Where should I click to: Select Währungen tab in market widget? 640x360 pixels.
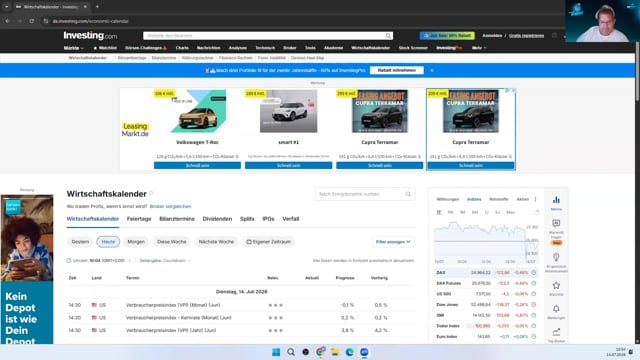[448, 199]
